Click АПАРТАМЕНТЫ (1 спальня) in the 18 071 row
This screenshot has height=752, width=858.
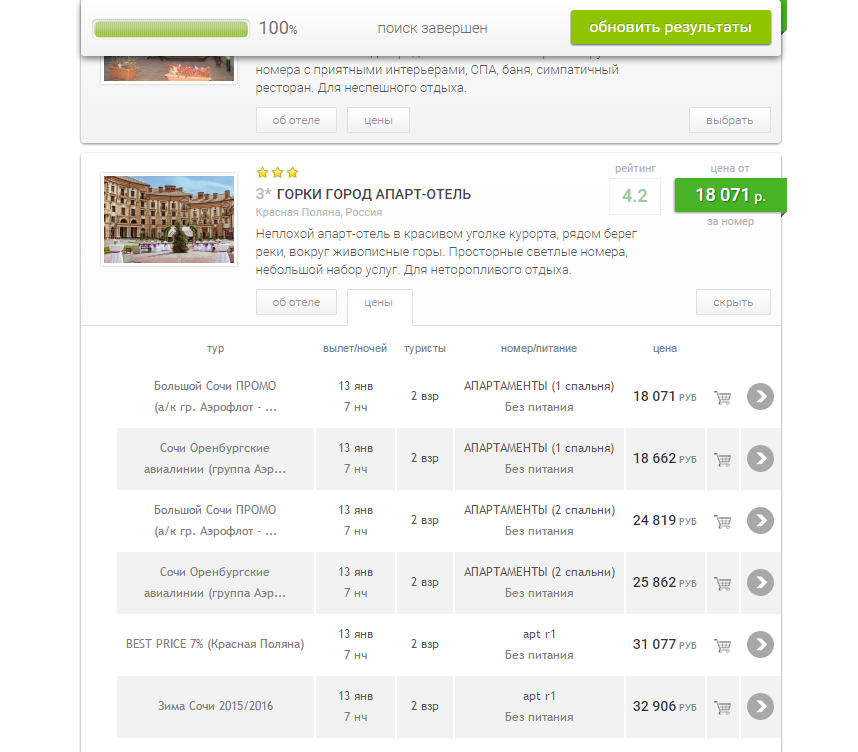point(539,386)
